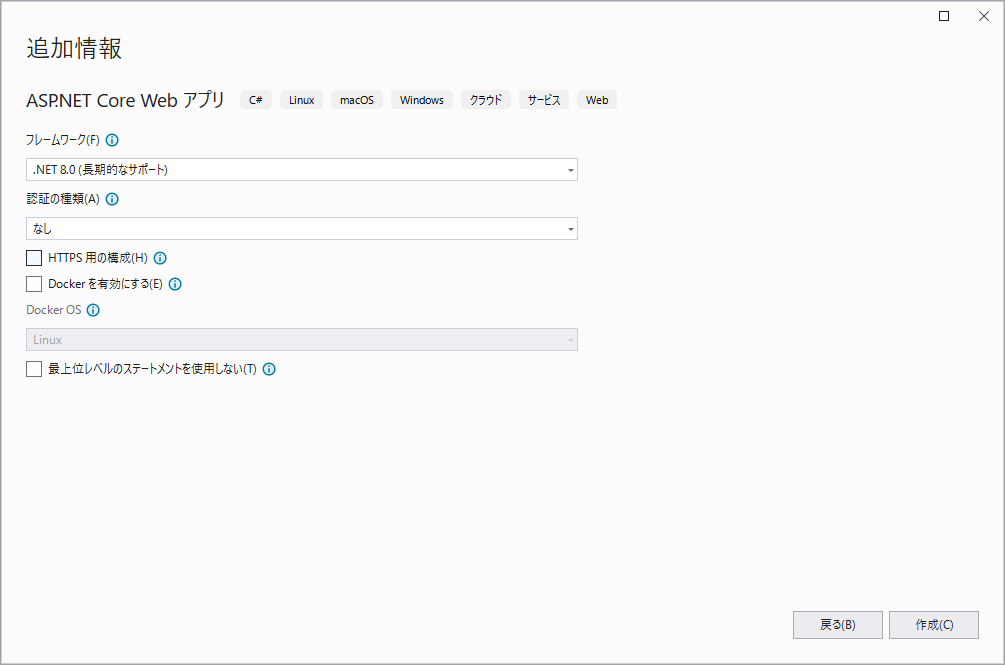Click the macOS tag
The image size is (1005, 665).
pyautogui.click(x=357, y=100)
